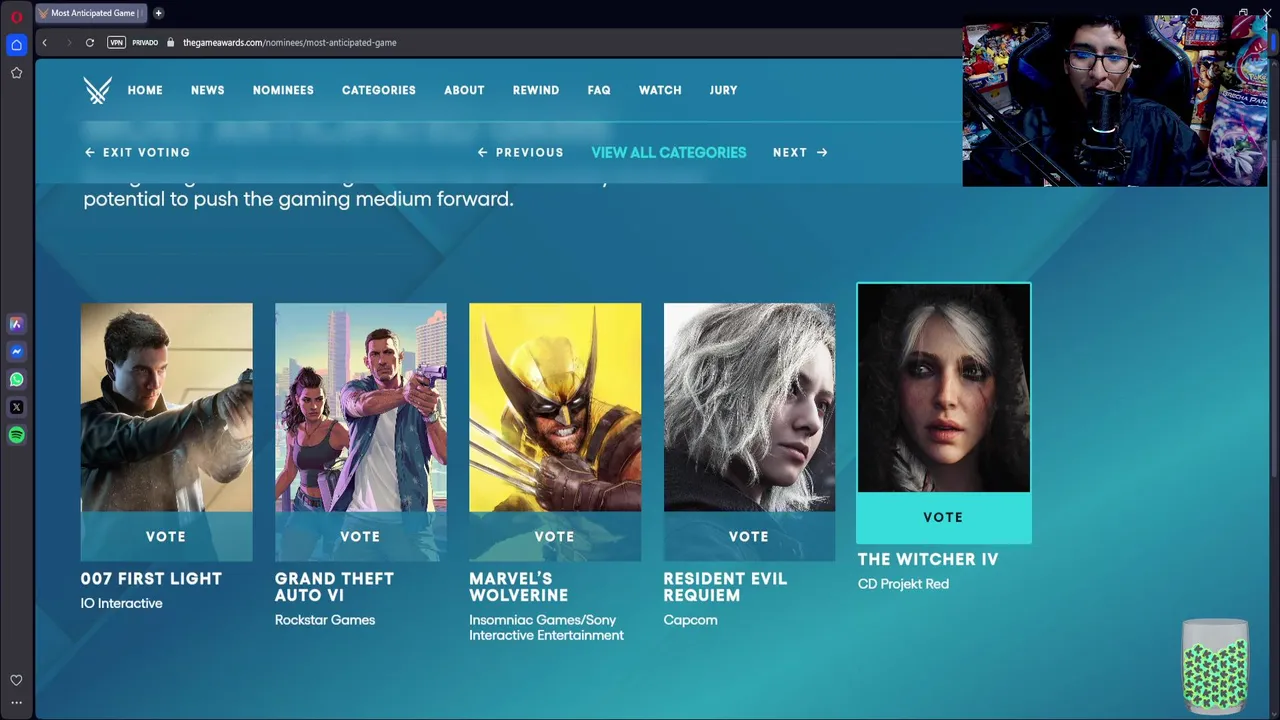Click The Witcher IV cover image
The width and height of the screenshot is (1280, 720).
(x=943, y=388)
